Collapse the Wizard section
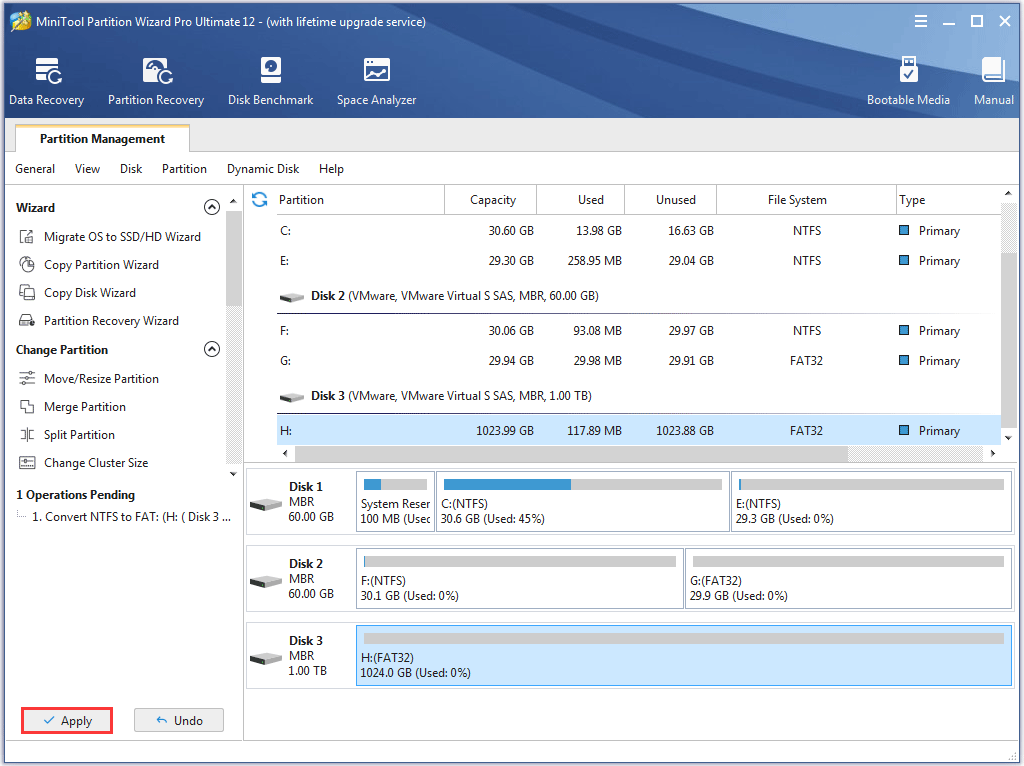Screen dimensions: 1024x766 [212, 207]
